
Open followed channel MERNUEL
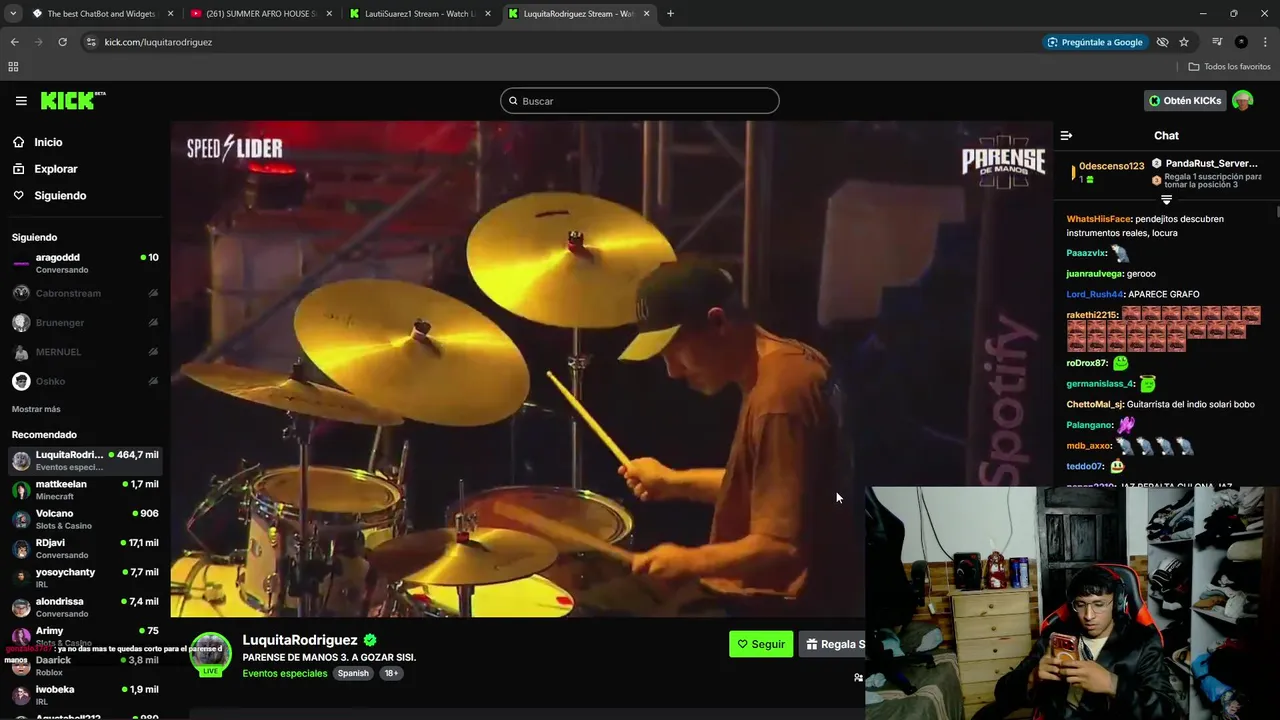click(85, 352)
